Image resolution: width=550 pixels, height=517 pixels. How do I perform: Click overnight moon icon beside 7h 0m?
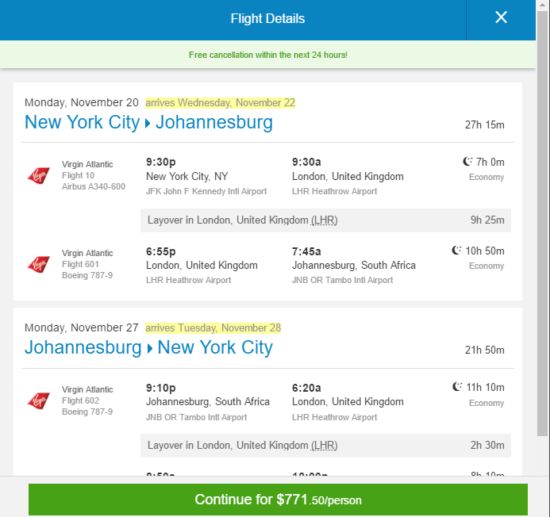click(x=467, y=161)
